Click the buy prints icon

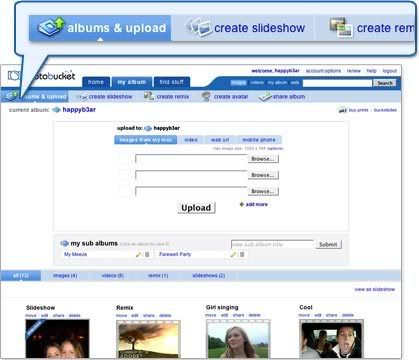[x=343, y=110]
